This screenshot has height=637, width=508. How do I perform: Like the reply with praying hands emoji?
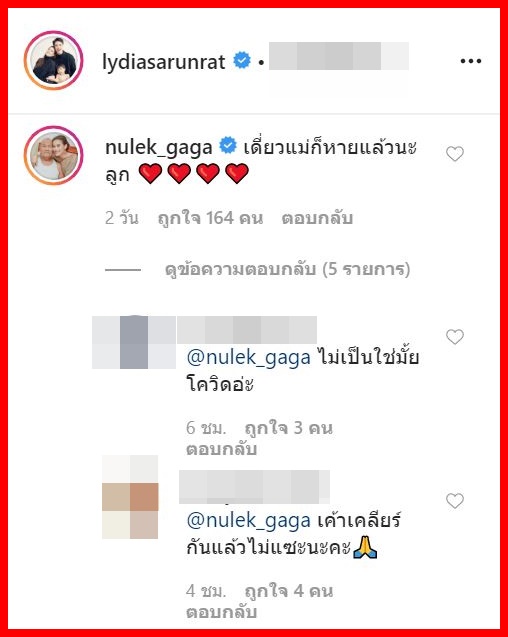tap(455, 500)
